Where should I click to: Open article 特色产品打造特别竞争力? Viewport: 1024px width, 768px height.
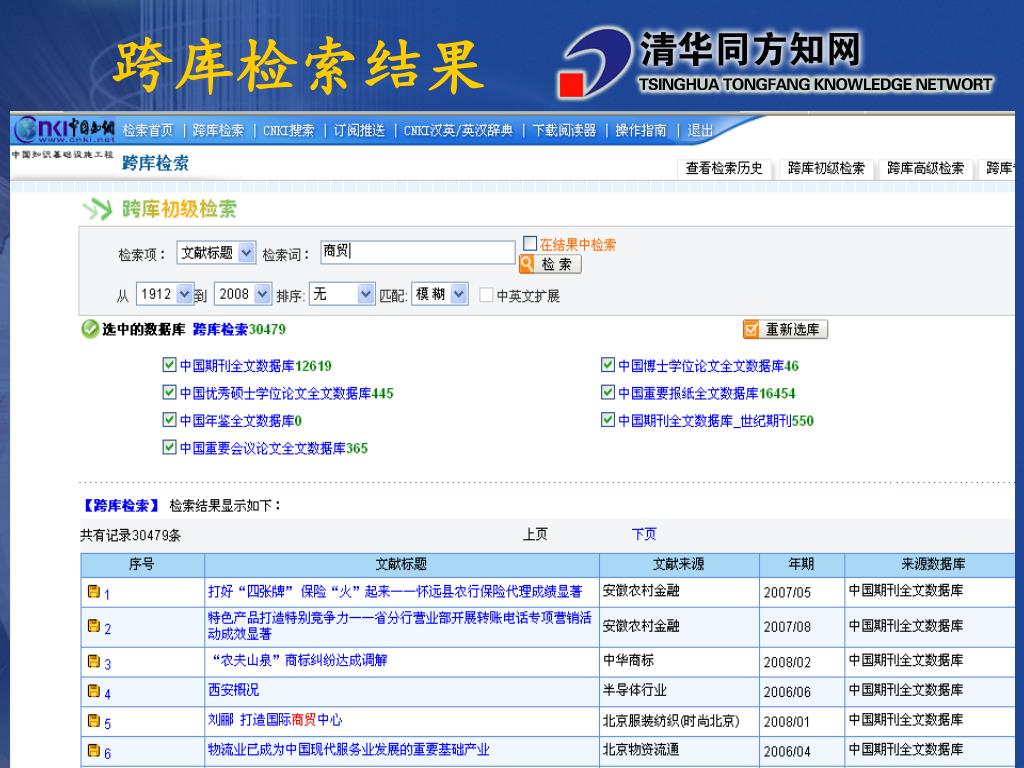[x=400, y=625]
